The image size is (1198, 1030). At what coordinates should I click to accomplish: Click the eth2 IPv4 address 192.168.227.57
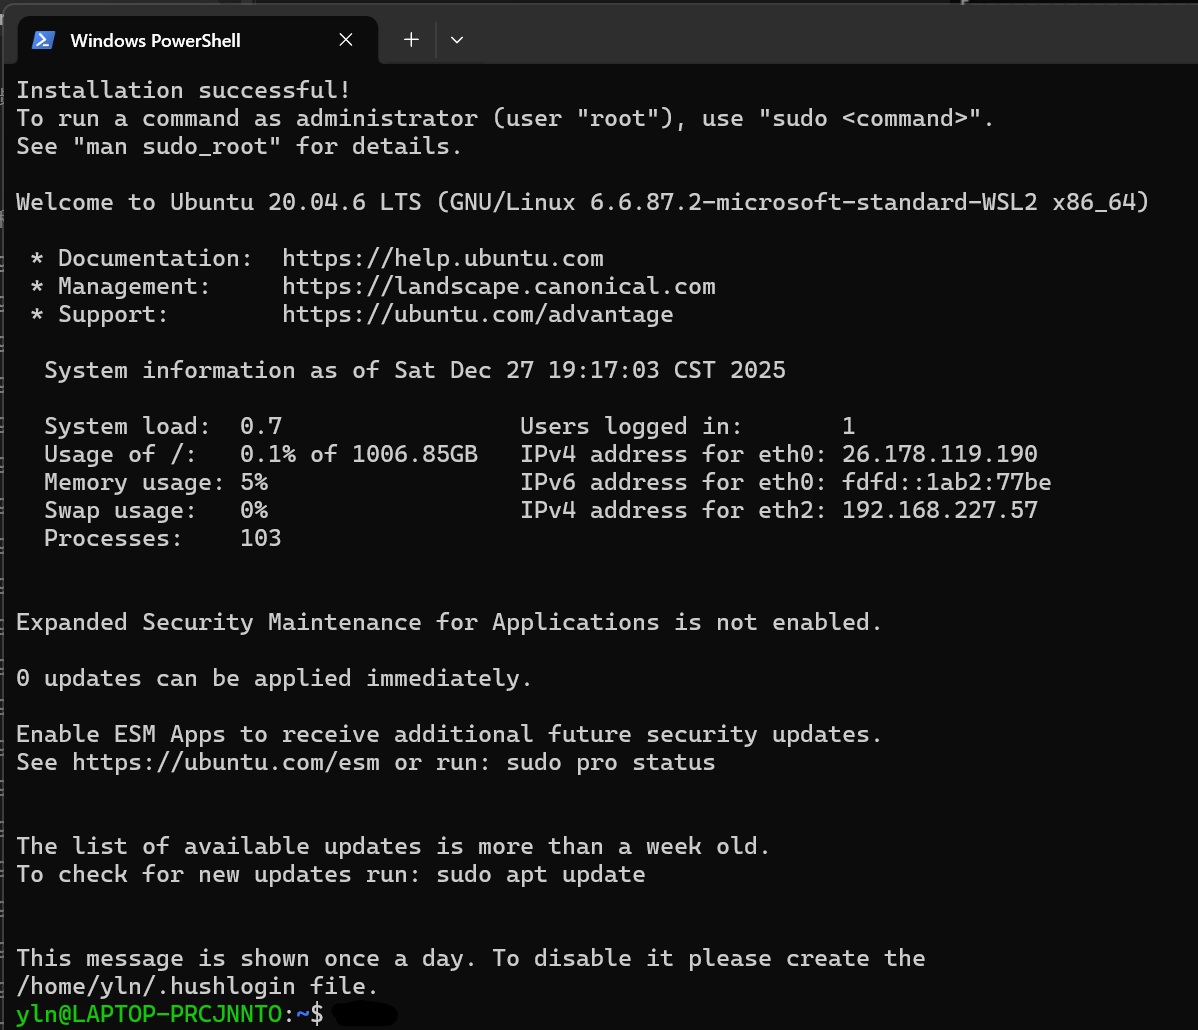tap(939, 510)
